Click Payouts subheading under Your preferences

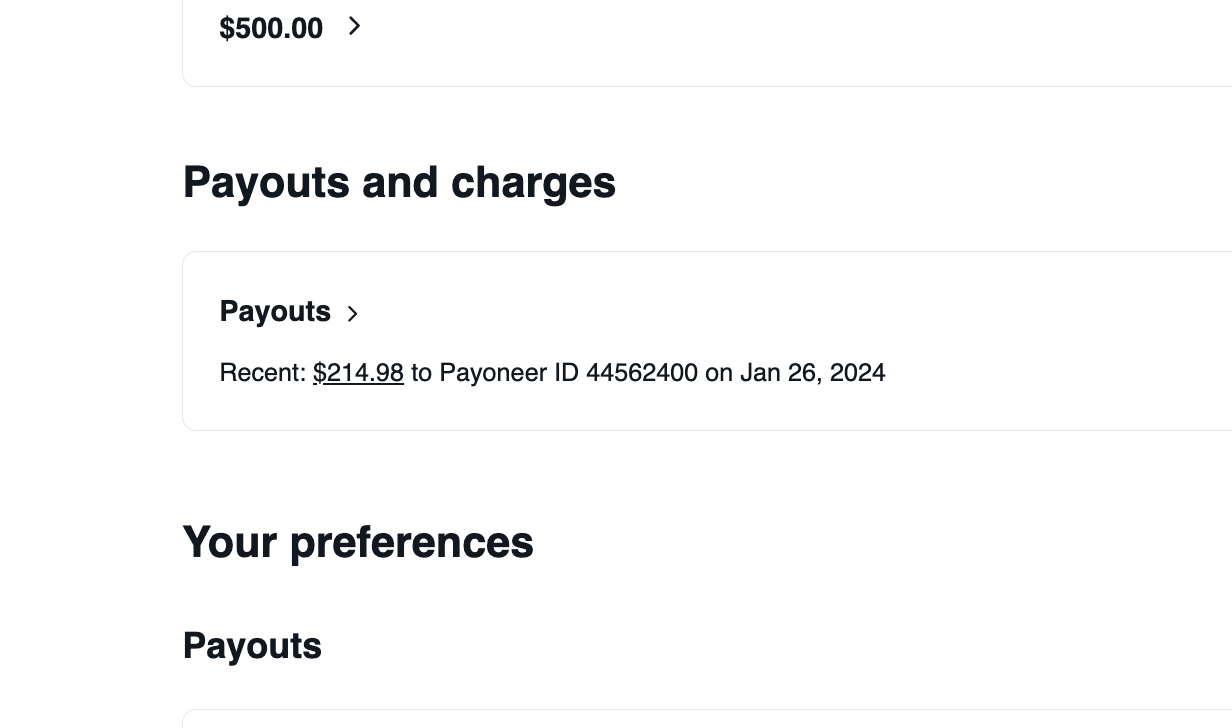(x=252, y=646)
